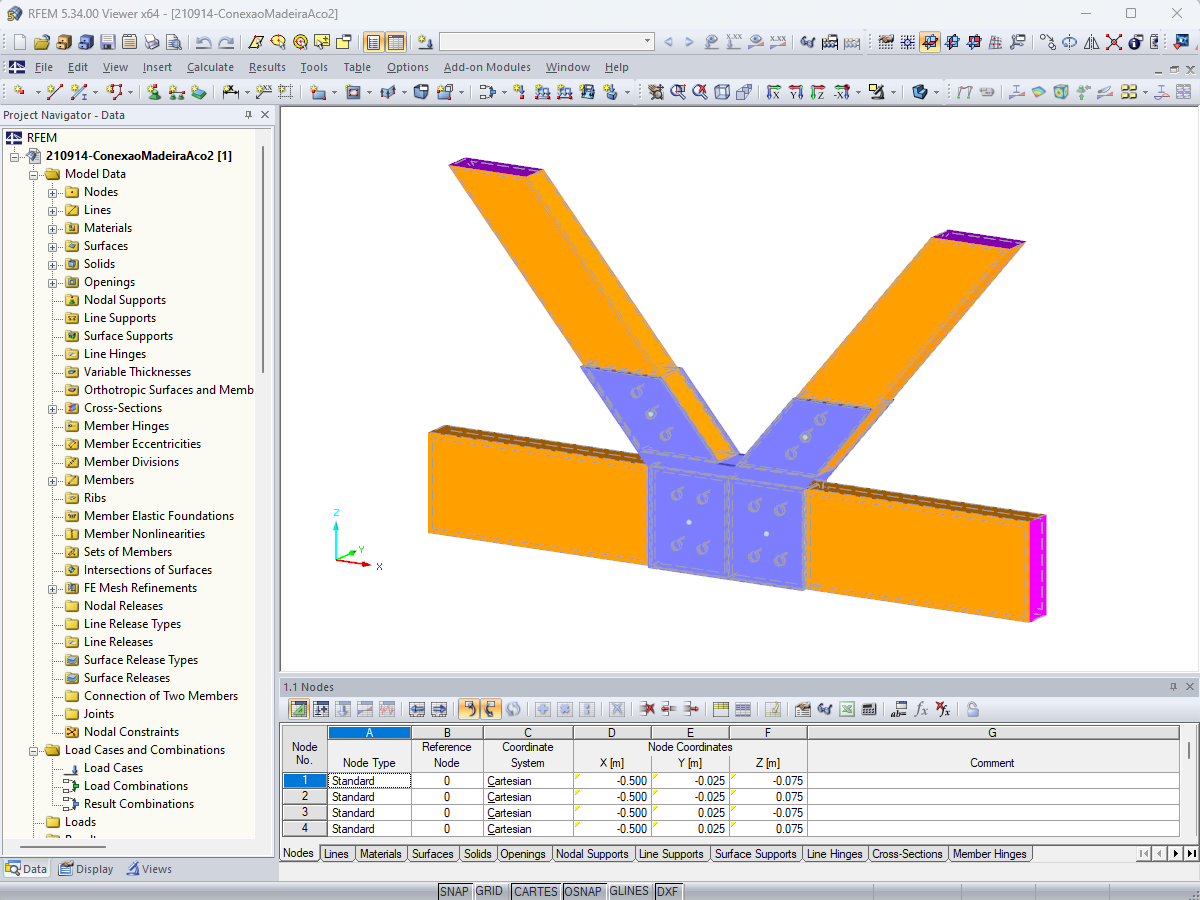
Task: Open the Results menu
Action: pos(267,67)
